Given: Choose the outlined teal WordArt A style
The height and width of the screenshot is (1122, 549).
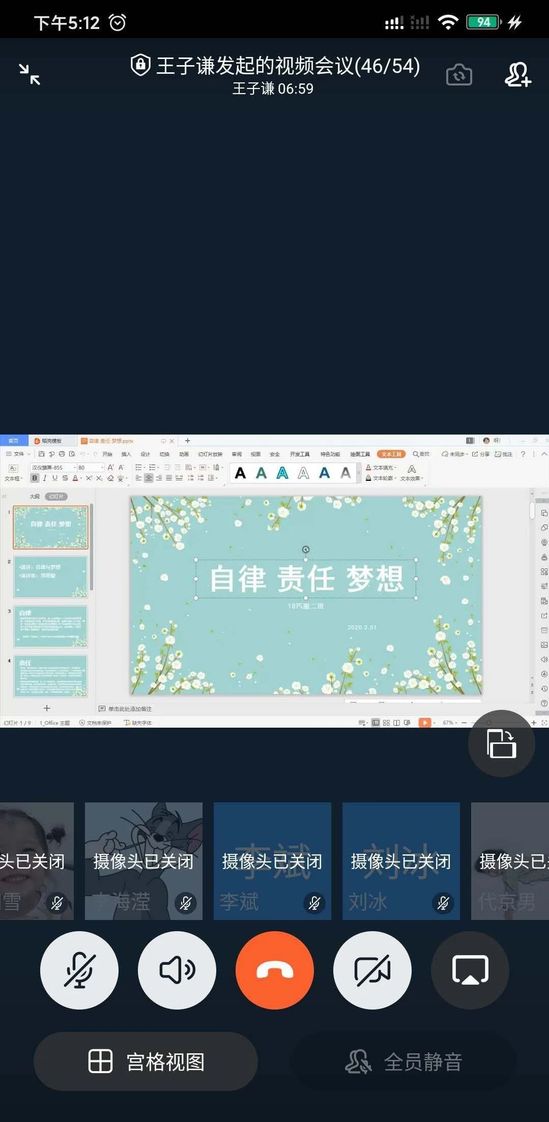Looking at the screenshot, I should pyautogui.click(x=282, y=472).
